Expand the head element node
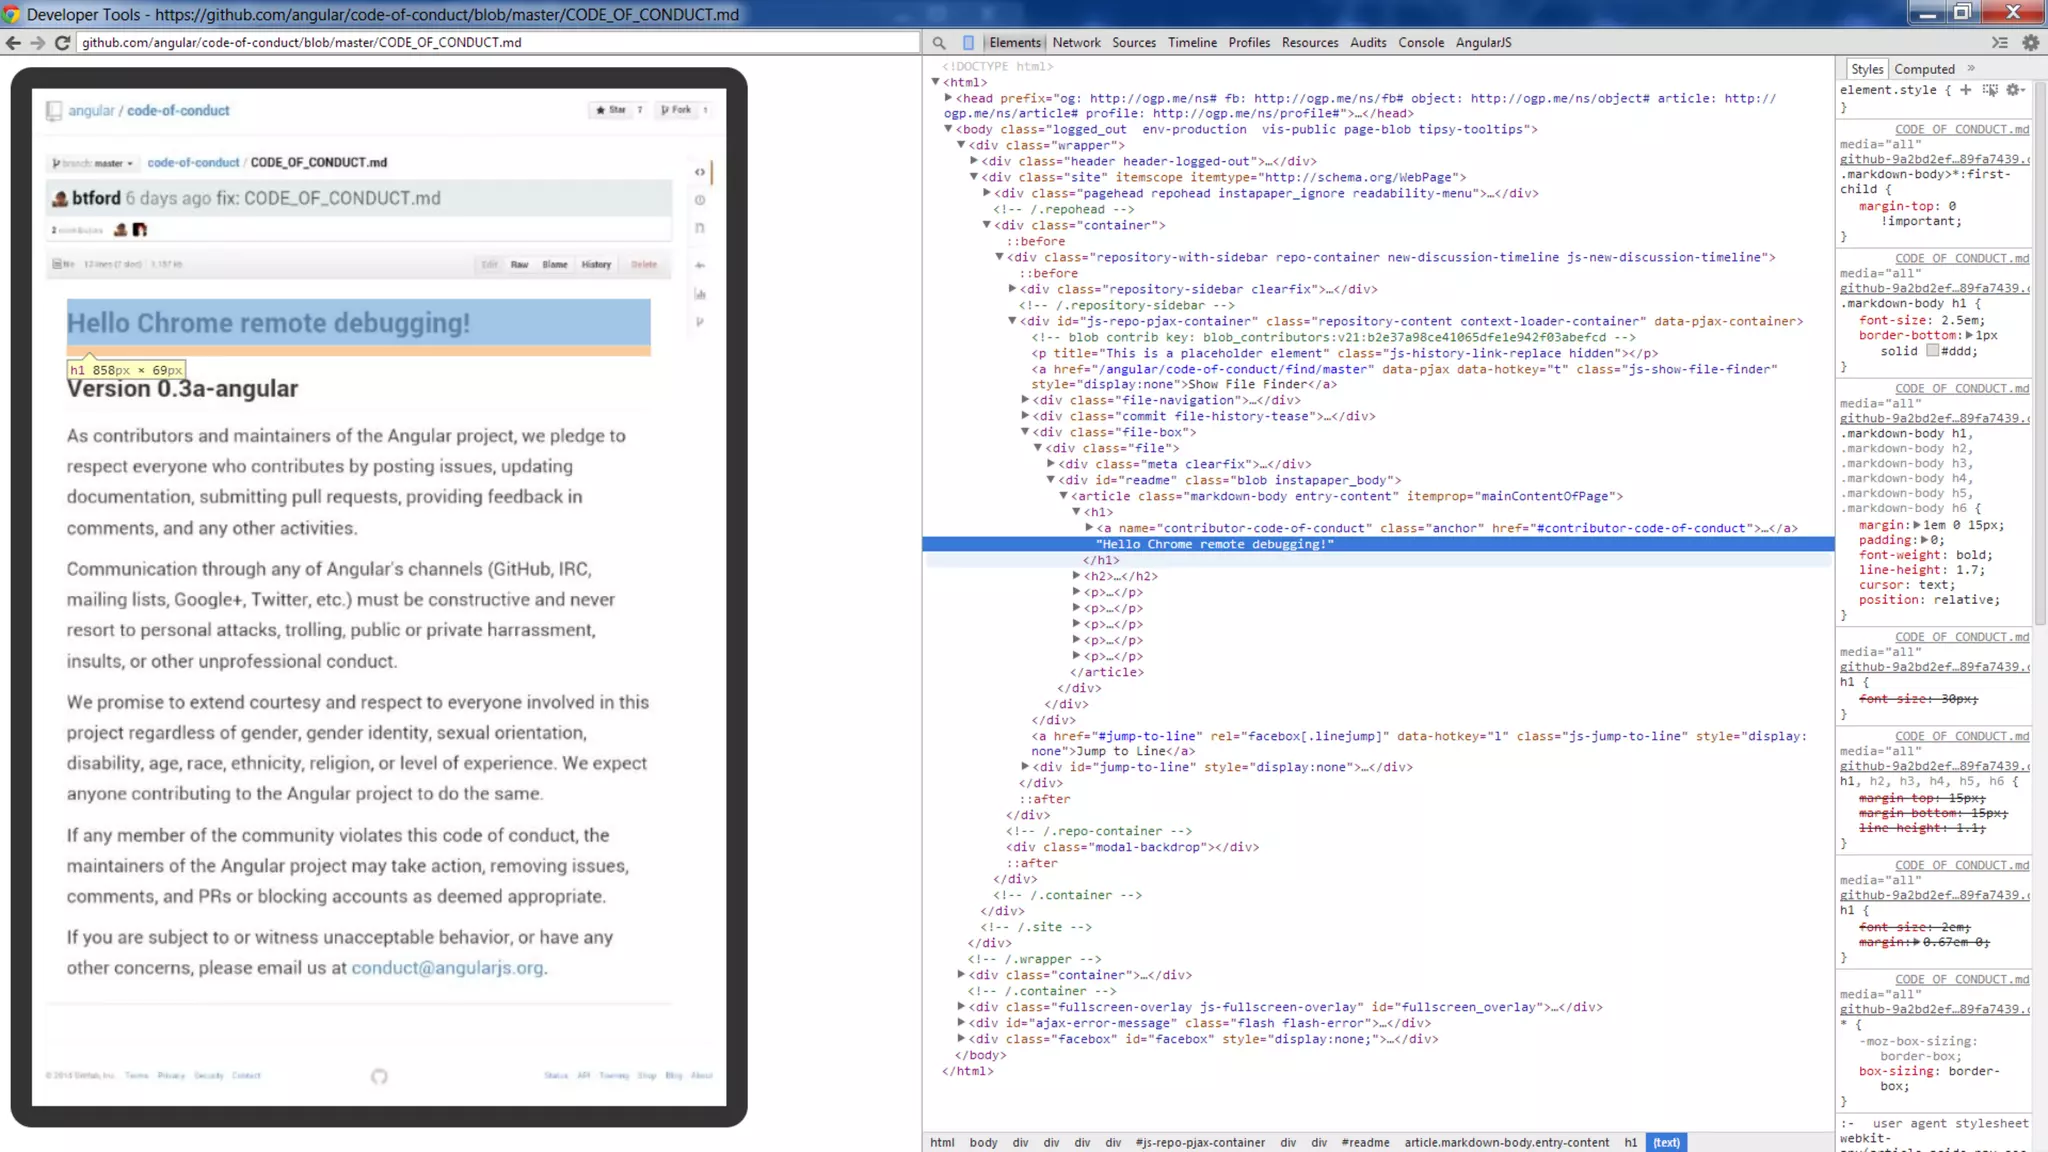Image resolution: width=2048 pixels, height=1152 pixels. (x=948, y=98)
